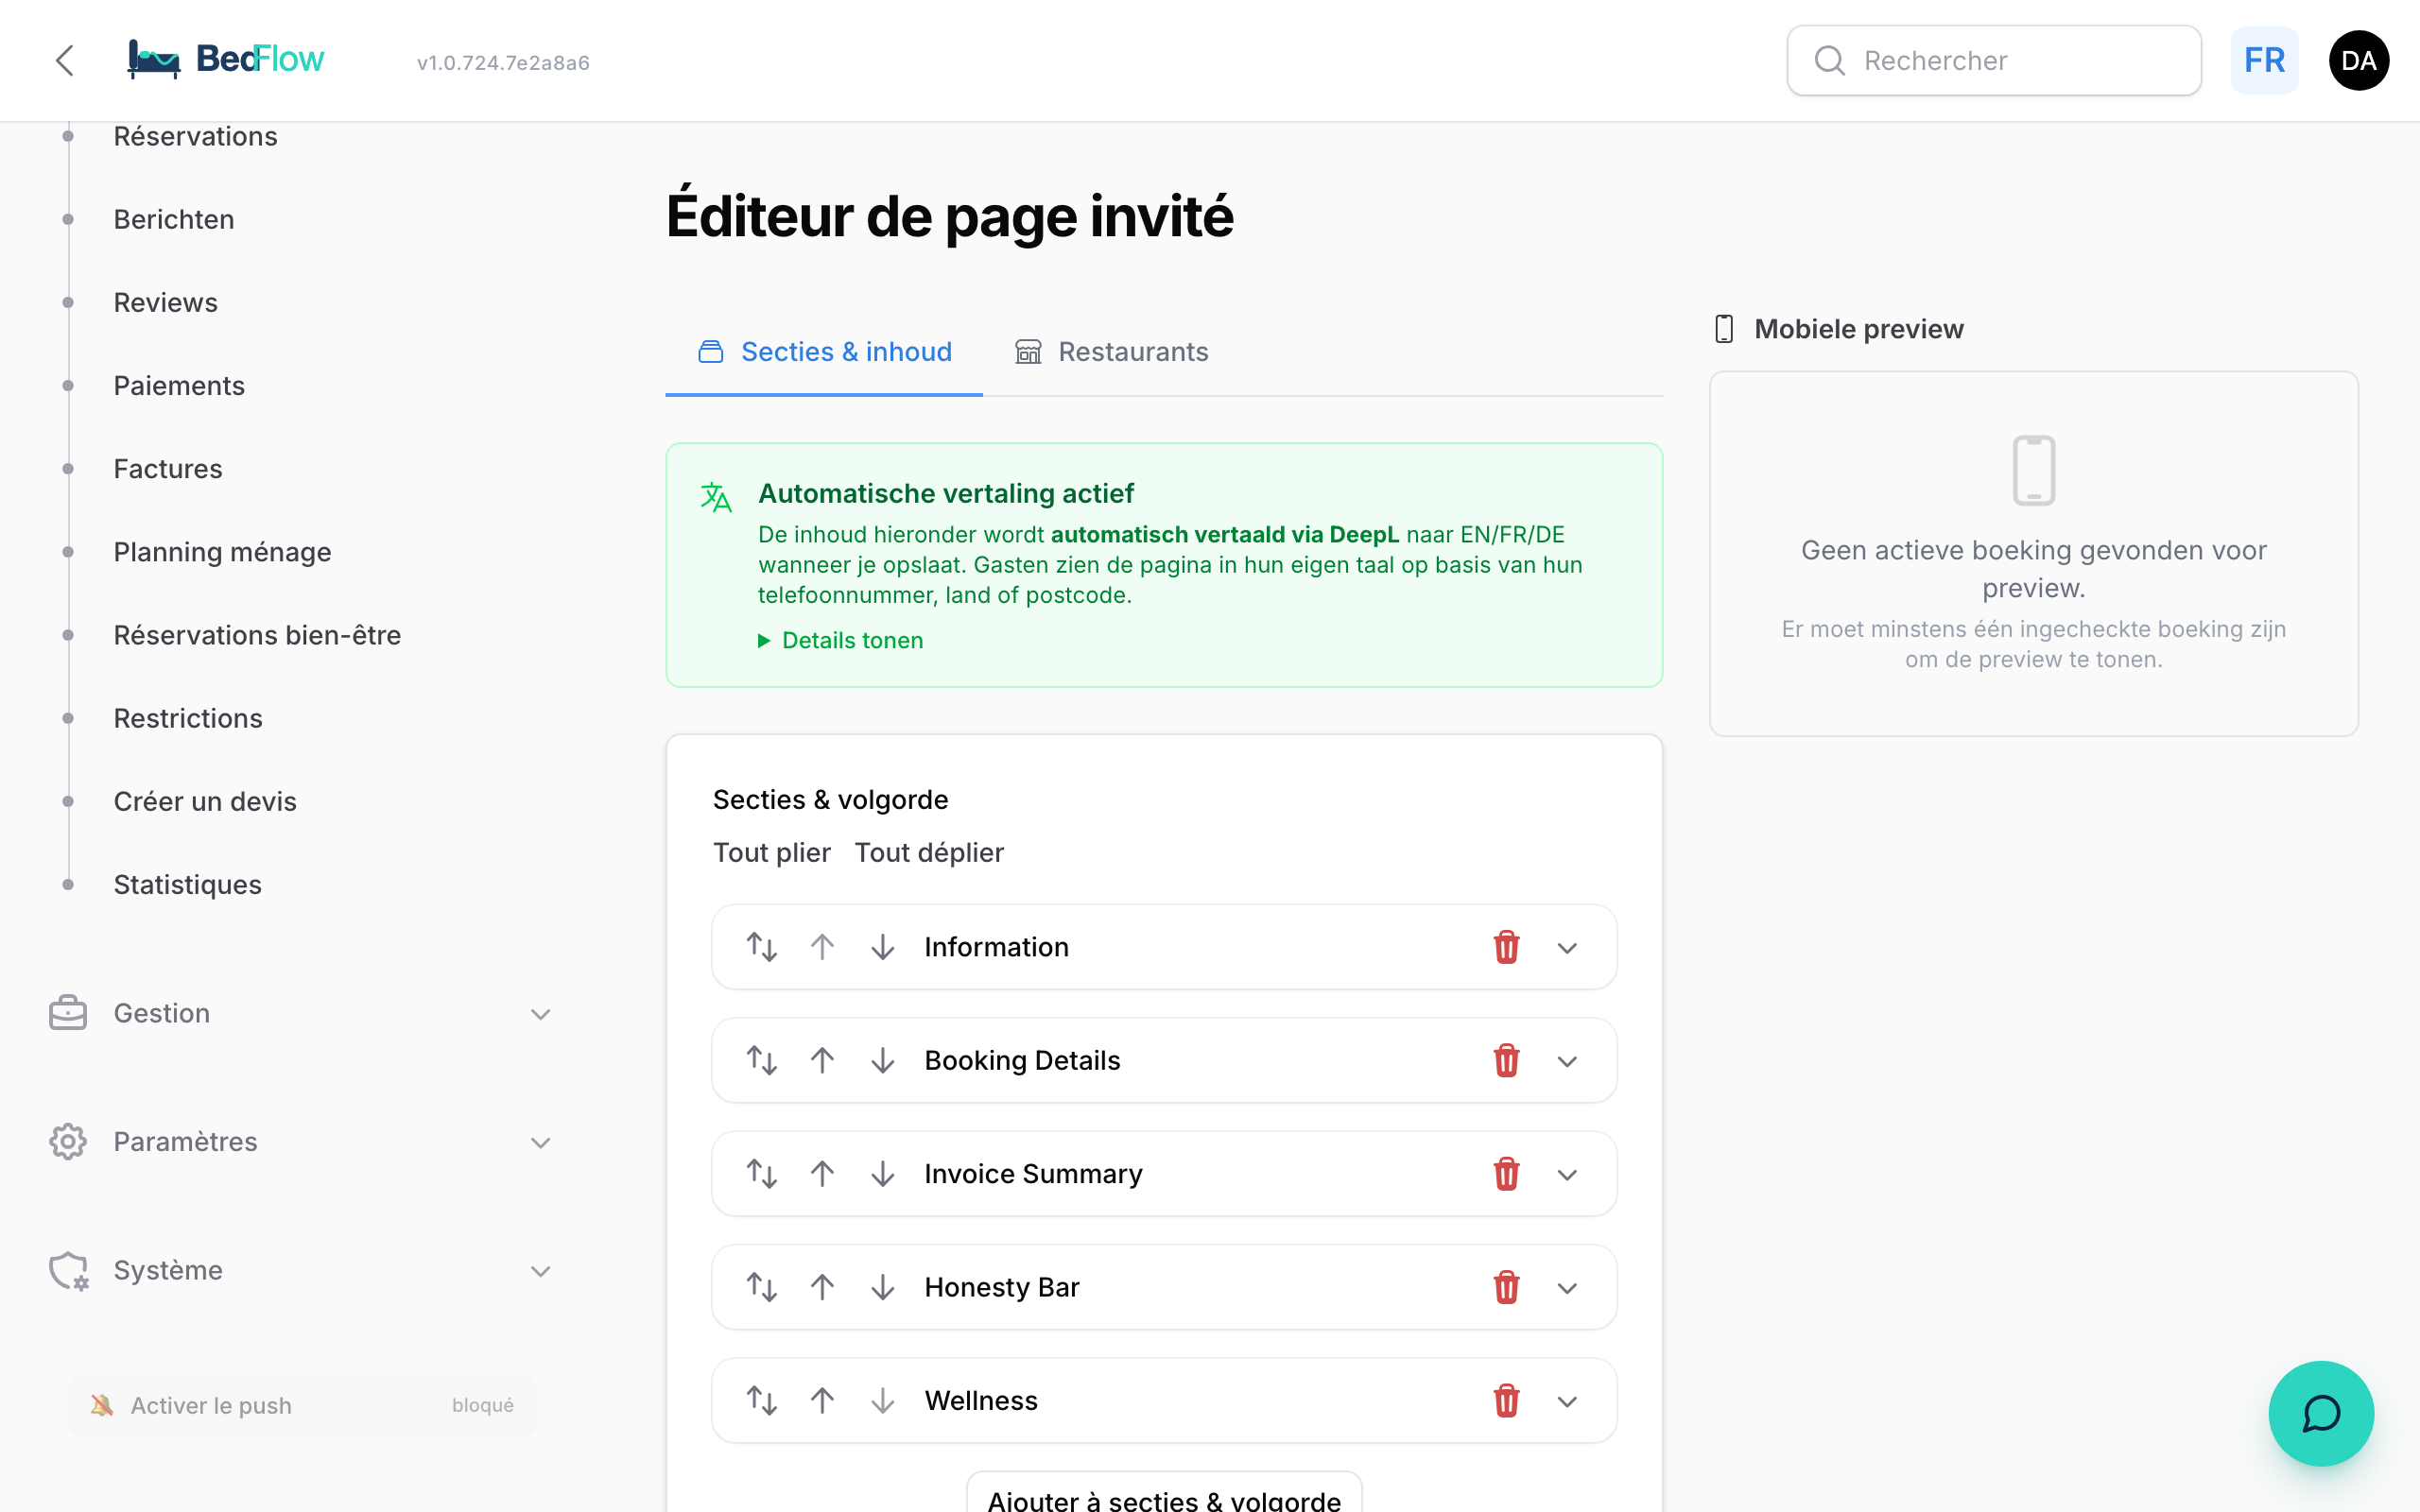Move Invoice Summary section up
This screenshot has width=2420, height=1512.
coord(822,1174)
